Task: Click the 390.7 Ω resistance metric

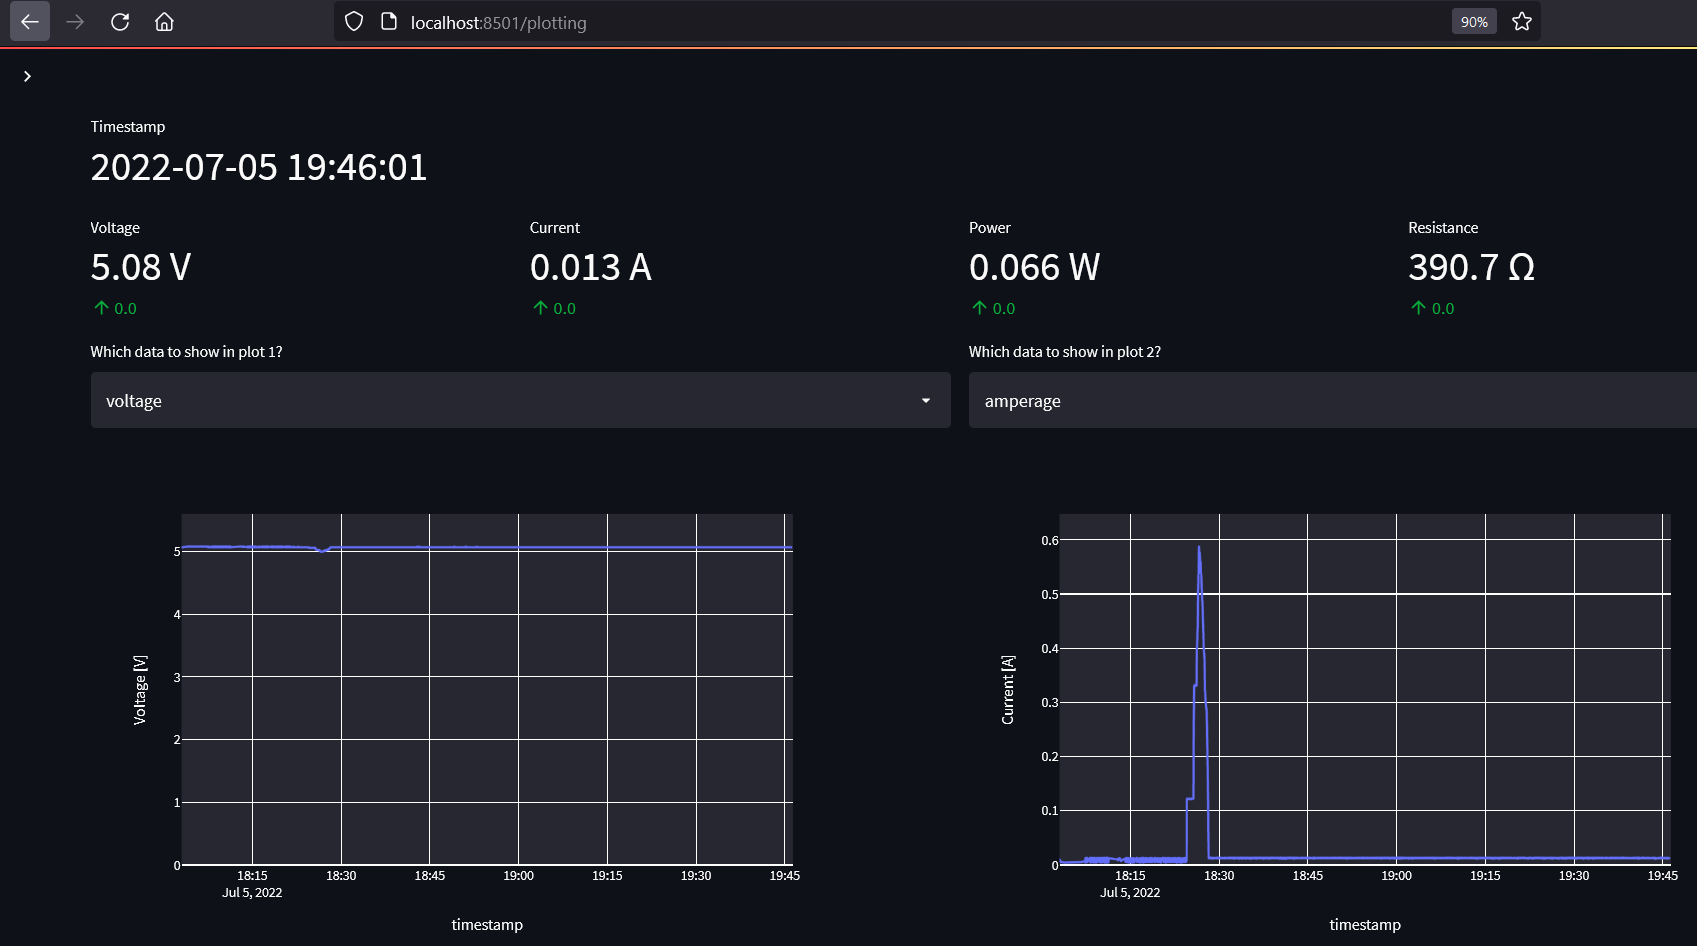Action: click(1471, 267)
